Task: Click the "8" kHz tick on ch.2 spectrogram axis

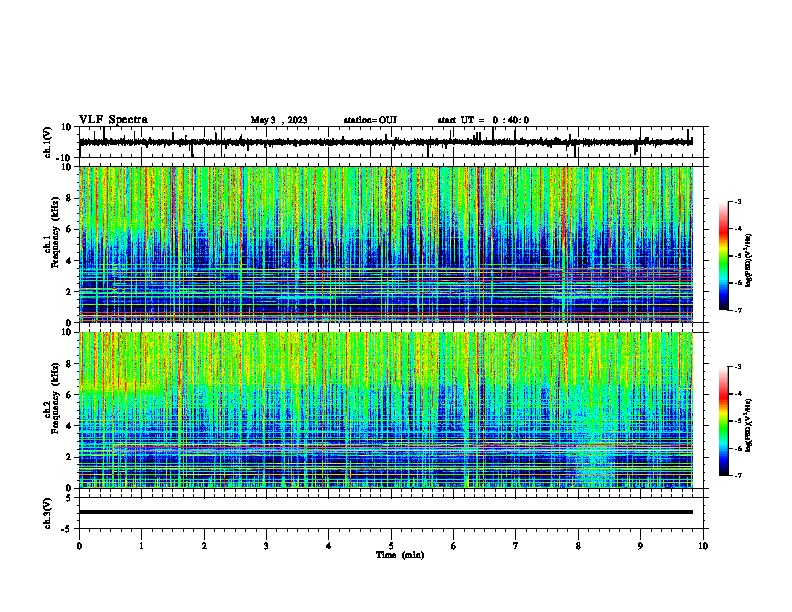Action: click(70, 364)
